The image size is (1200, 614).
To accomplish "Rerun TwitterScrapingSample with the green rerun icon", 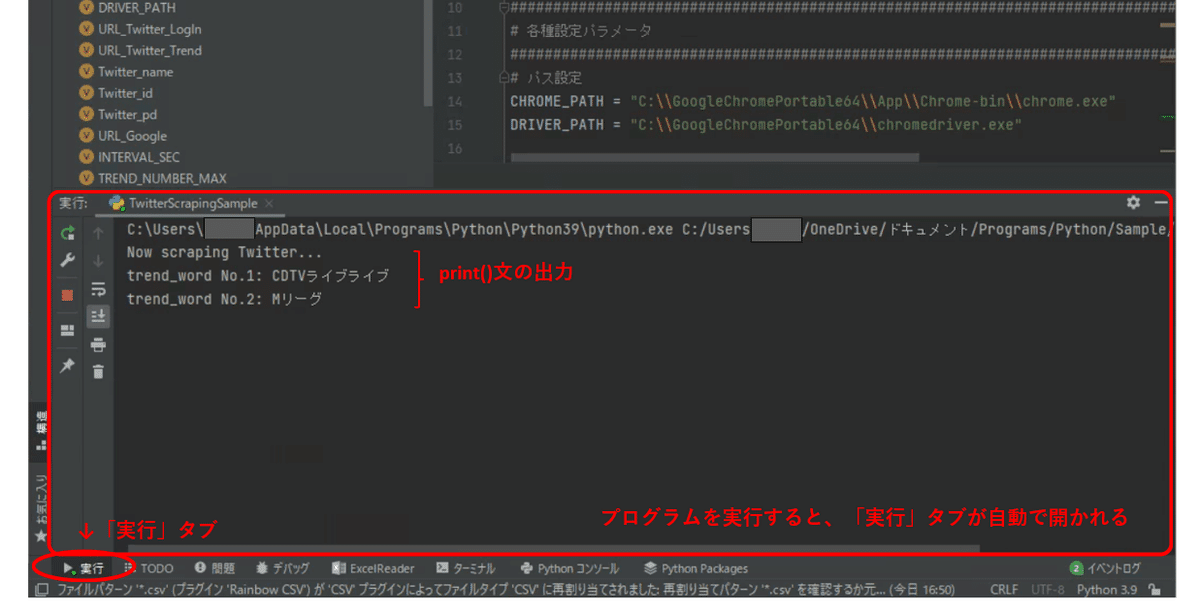I will click(68, 233).
